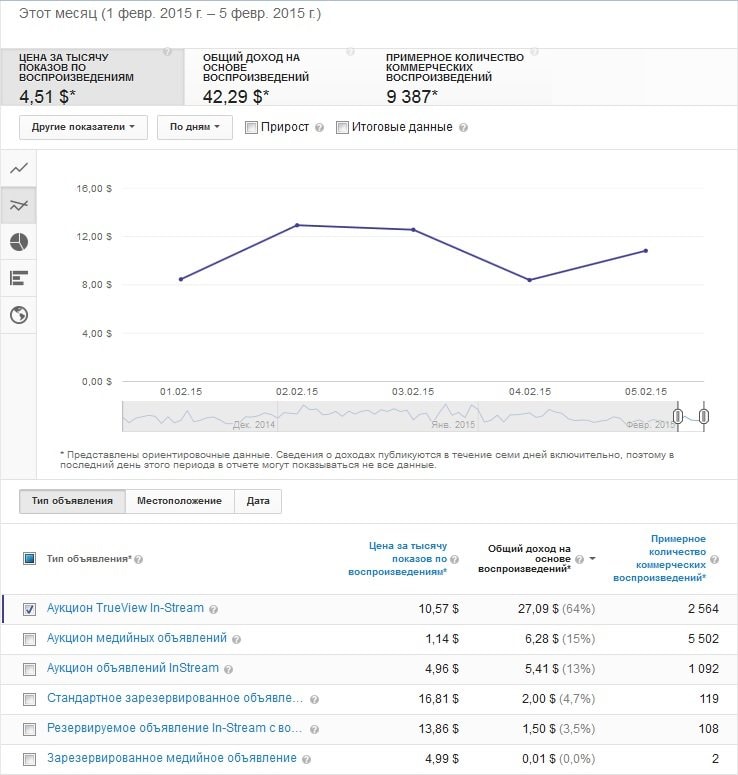Switch to horizontal bar chart icon
This screenshot has width=738, height=775.
click(x=18, y=278)
